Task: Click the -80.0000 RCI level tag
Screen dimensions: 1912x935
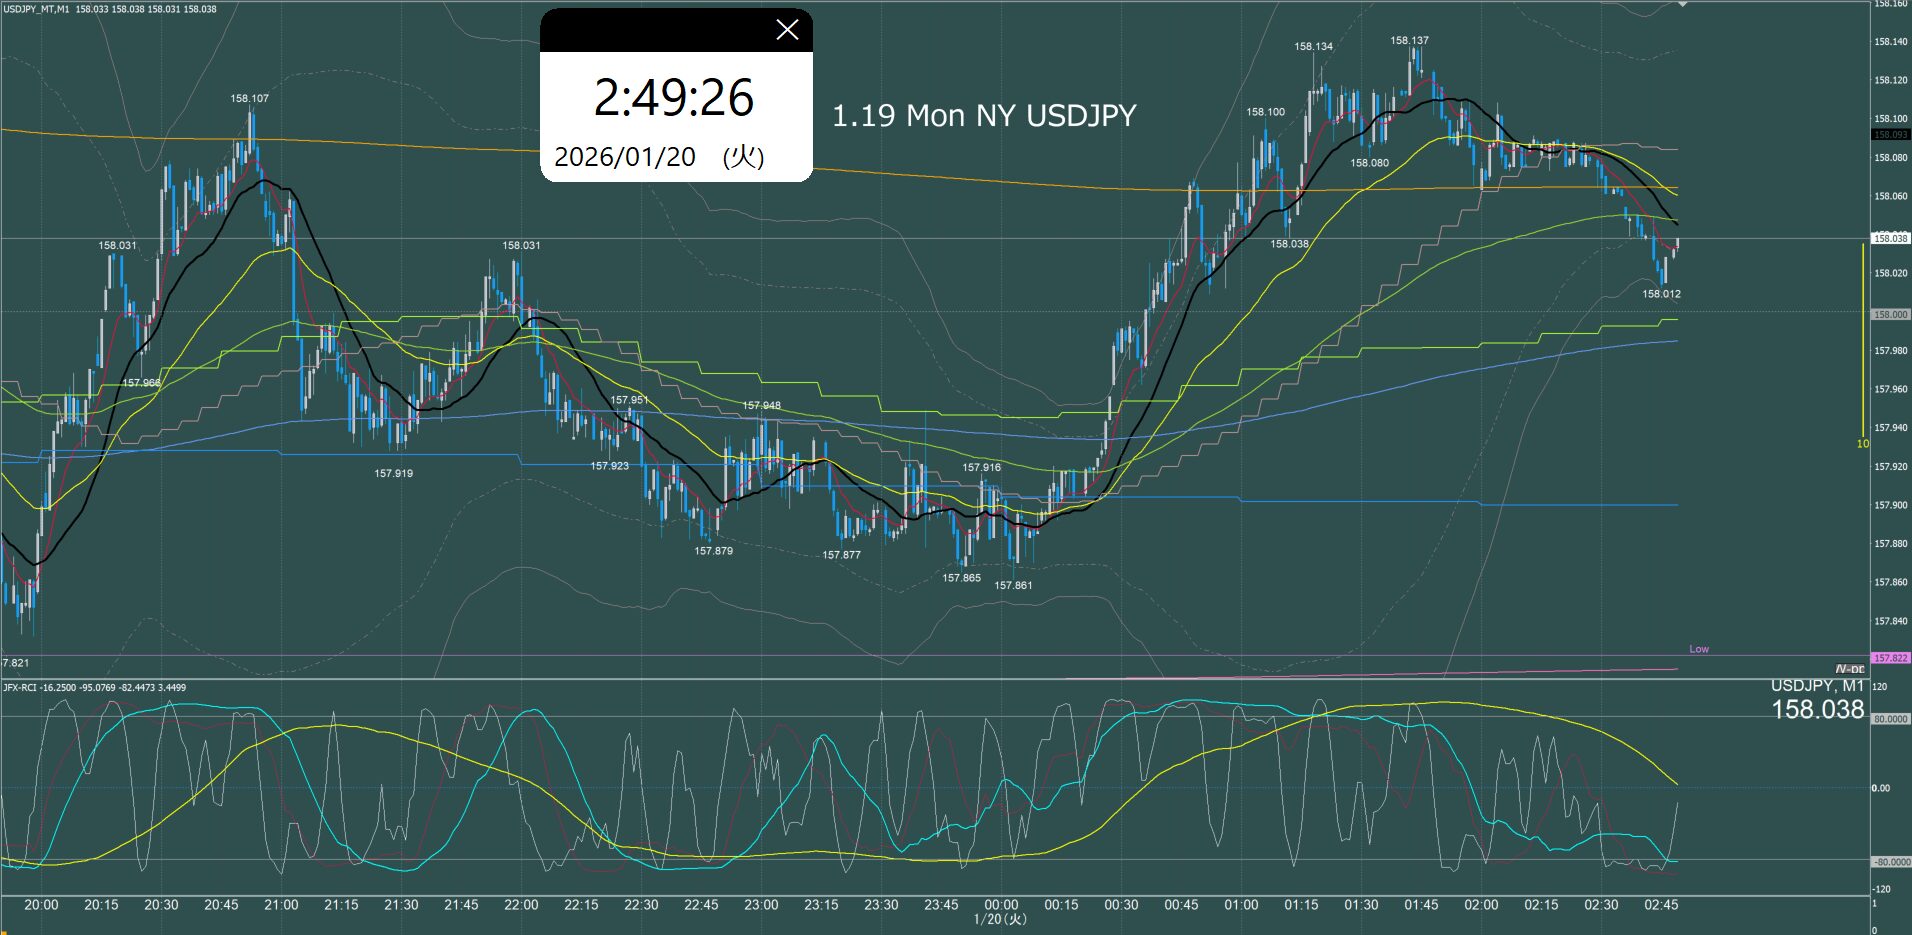Action: 1890,862
